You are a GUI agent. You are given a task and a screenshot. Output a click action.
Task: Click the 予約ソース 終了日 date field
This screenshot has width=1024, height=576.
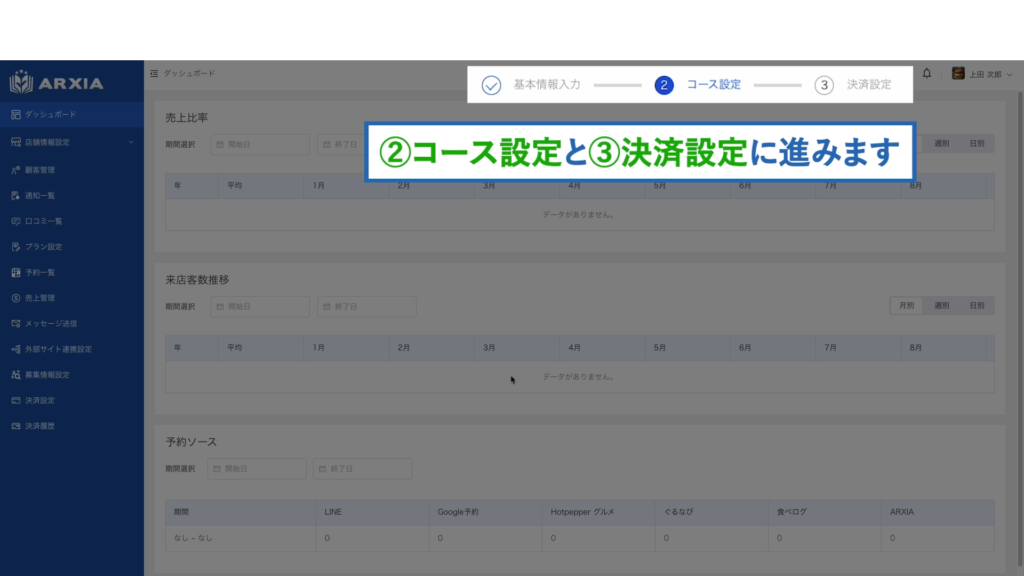(362, 468)
